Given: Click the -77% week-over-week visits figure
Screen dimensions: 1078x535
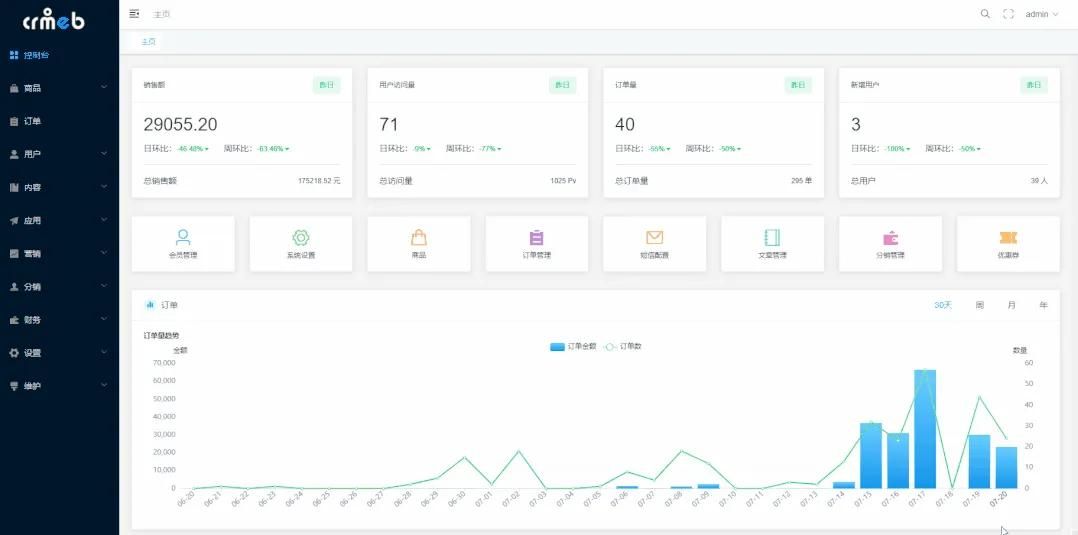Looking at the screenshot, I should 488,149.
